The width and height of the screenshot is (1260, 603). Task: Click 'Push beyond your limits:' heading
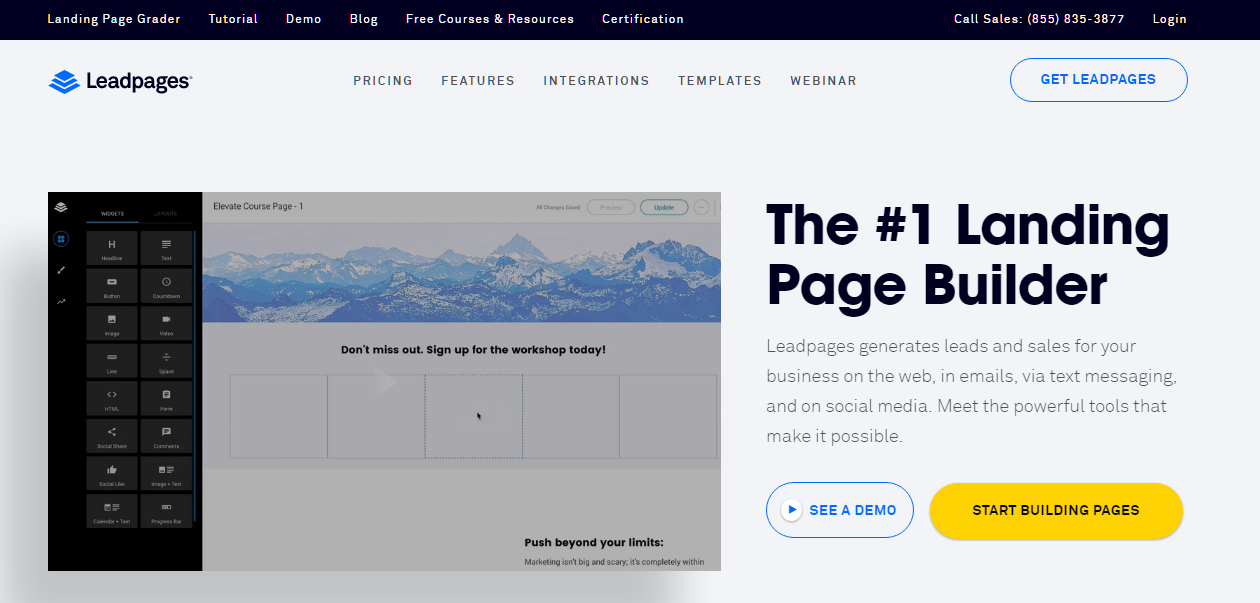tap(594, 543)
